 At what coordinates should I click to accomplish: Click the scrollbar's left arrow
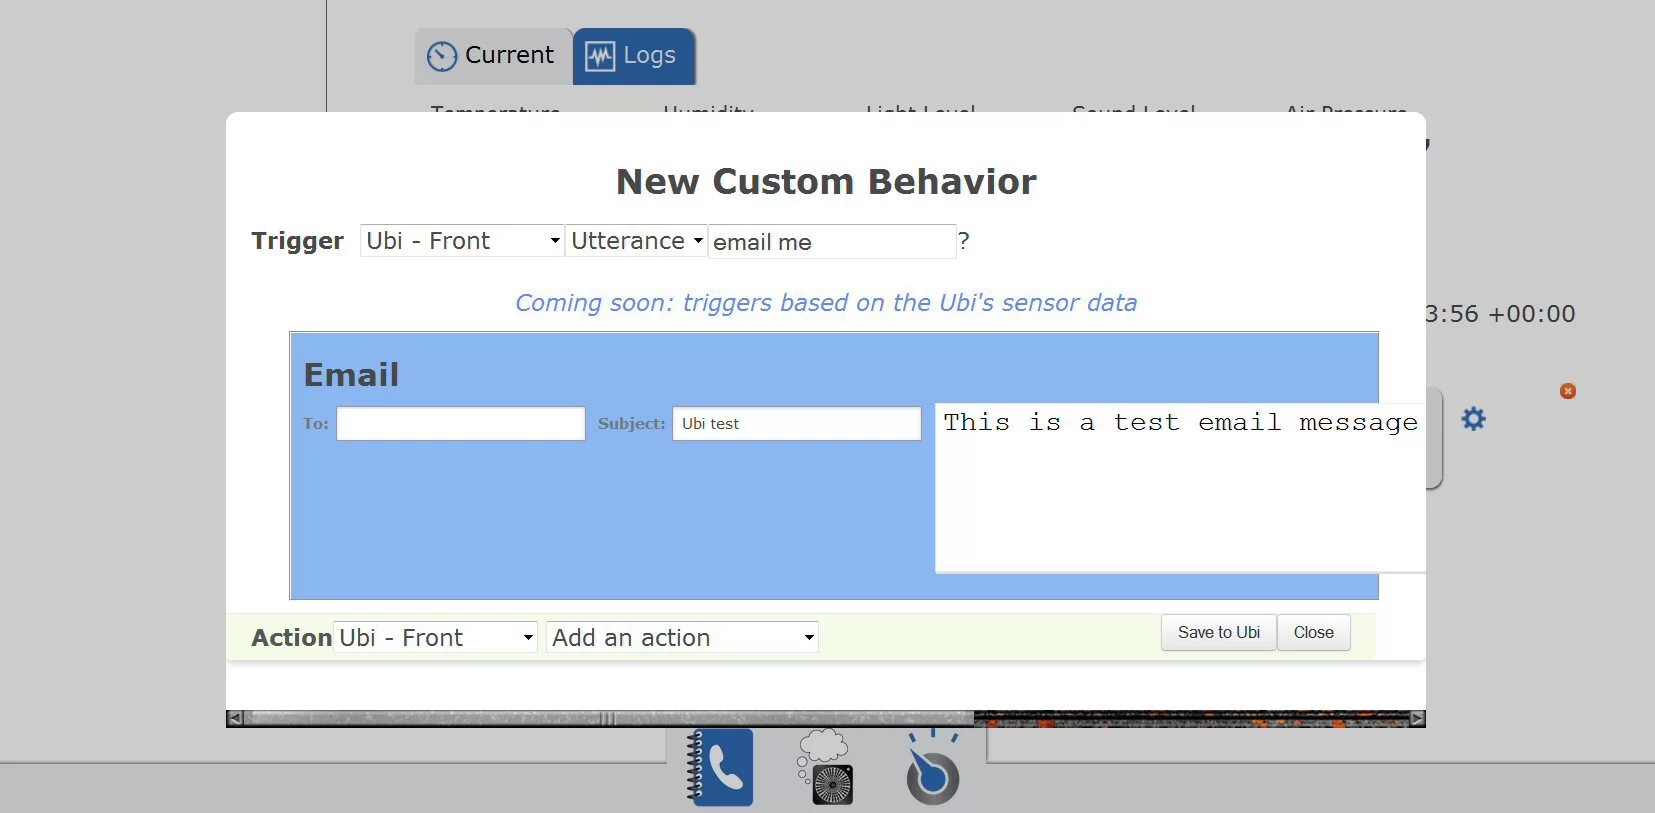[234, 718]
